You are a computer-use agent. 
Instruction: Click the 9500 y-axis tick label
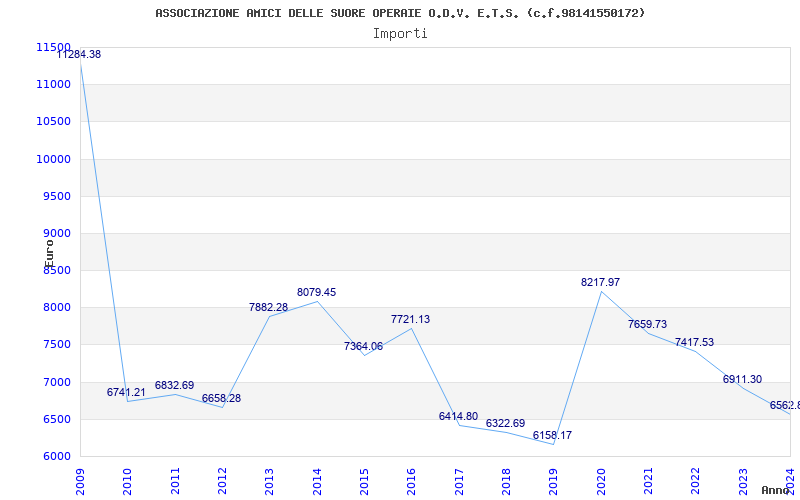(56, 196)
